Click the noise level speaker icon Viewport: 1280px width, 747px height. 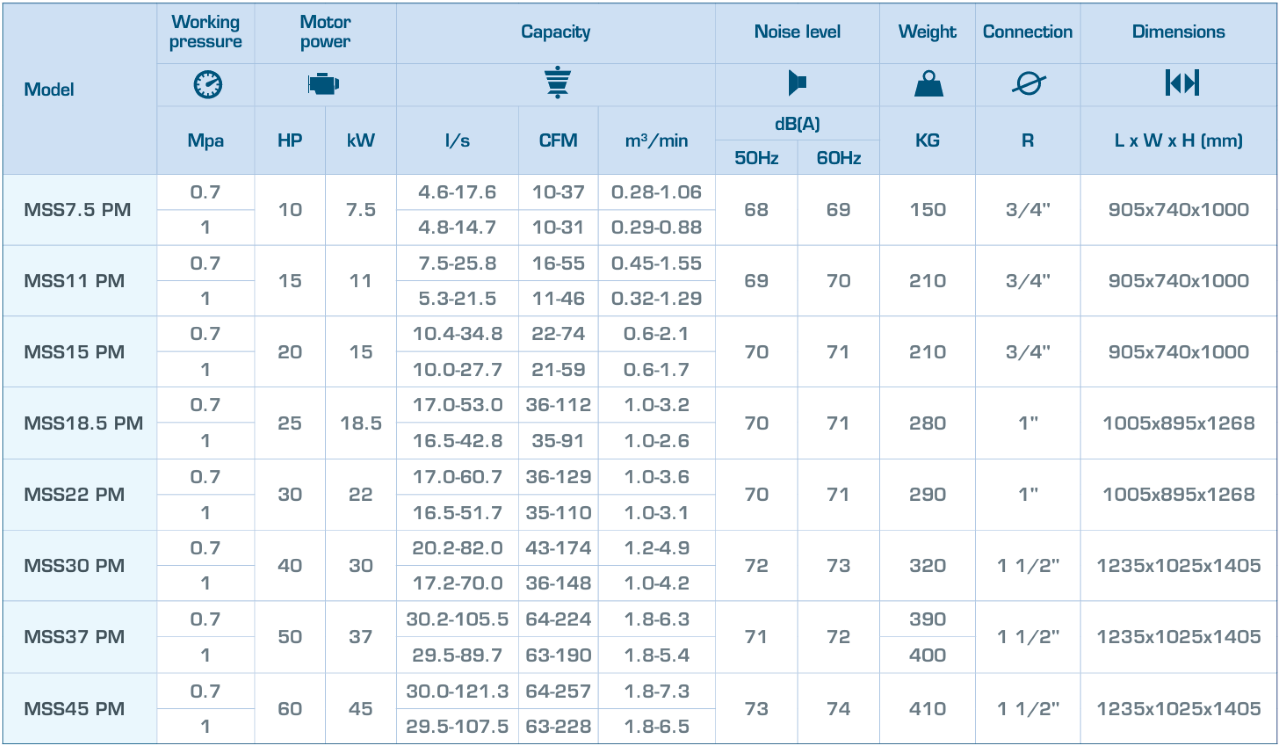[x=797, y=84]
